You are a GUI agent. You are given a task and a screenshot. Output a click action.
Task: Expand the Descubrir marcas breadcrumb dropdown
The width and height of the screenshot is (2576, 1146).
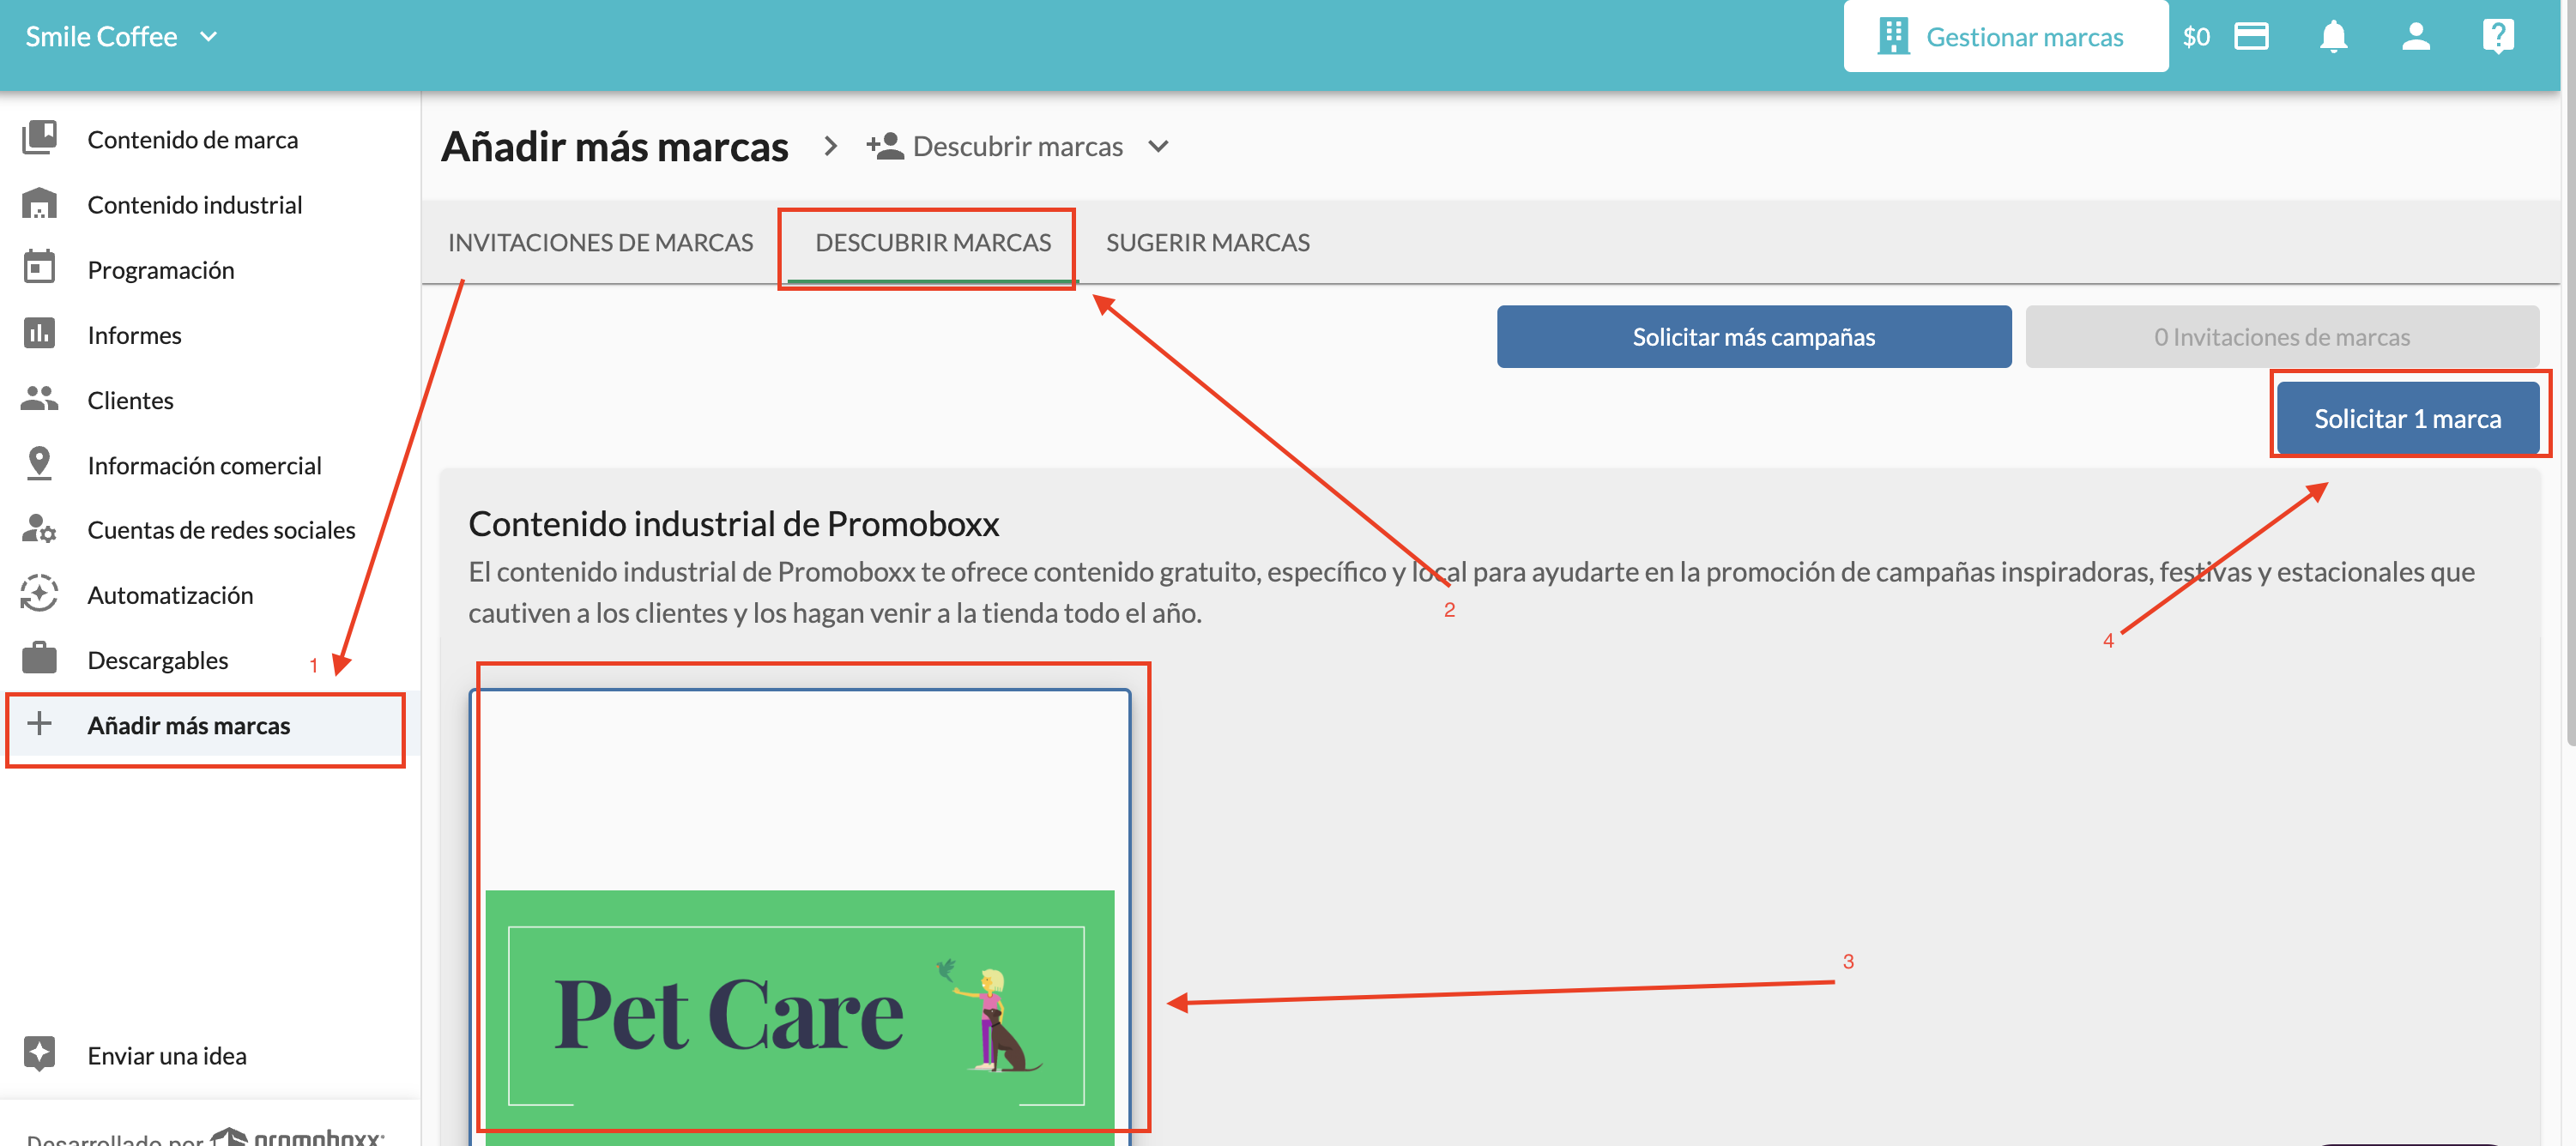click(1158, 146)
